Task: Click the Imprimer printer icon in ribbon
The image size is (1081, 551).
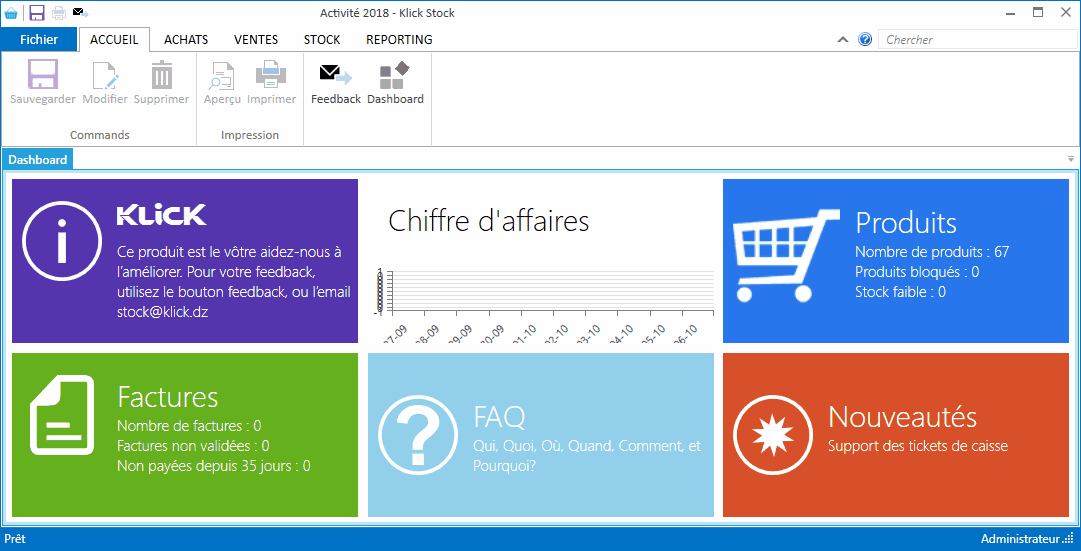Action: coord(271,76)
